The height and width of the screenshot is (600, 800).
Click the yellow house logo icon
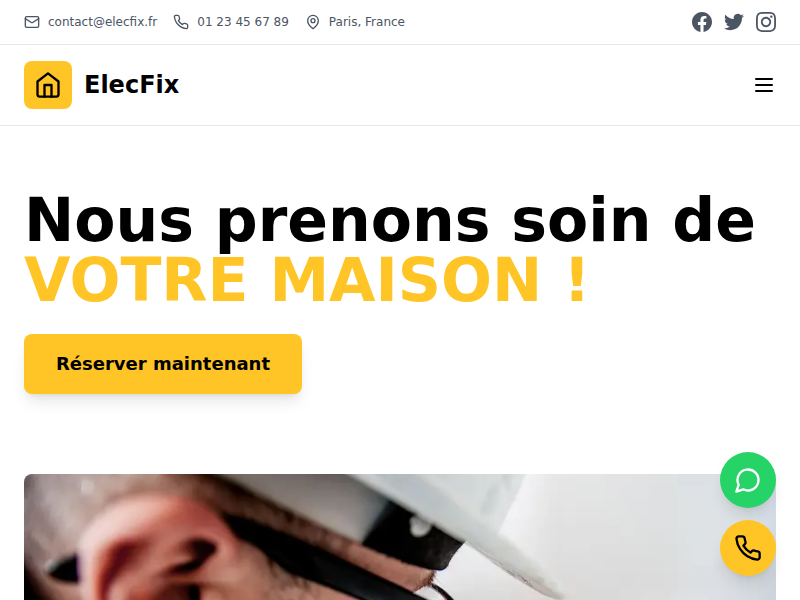click(48, 85)
